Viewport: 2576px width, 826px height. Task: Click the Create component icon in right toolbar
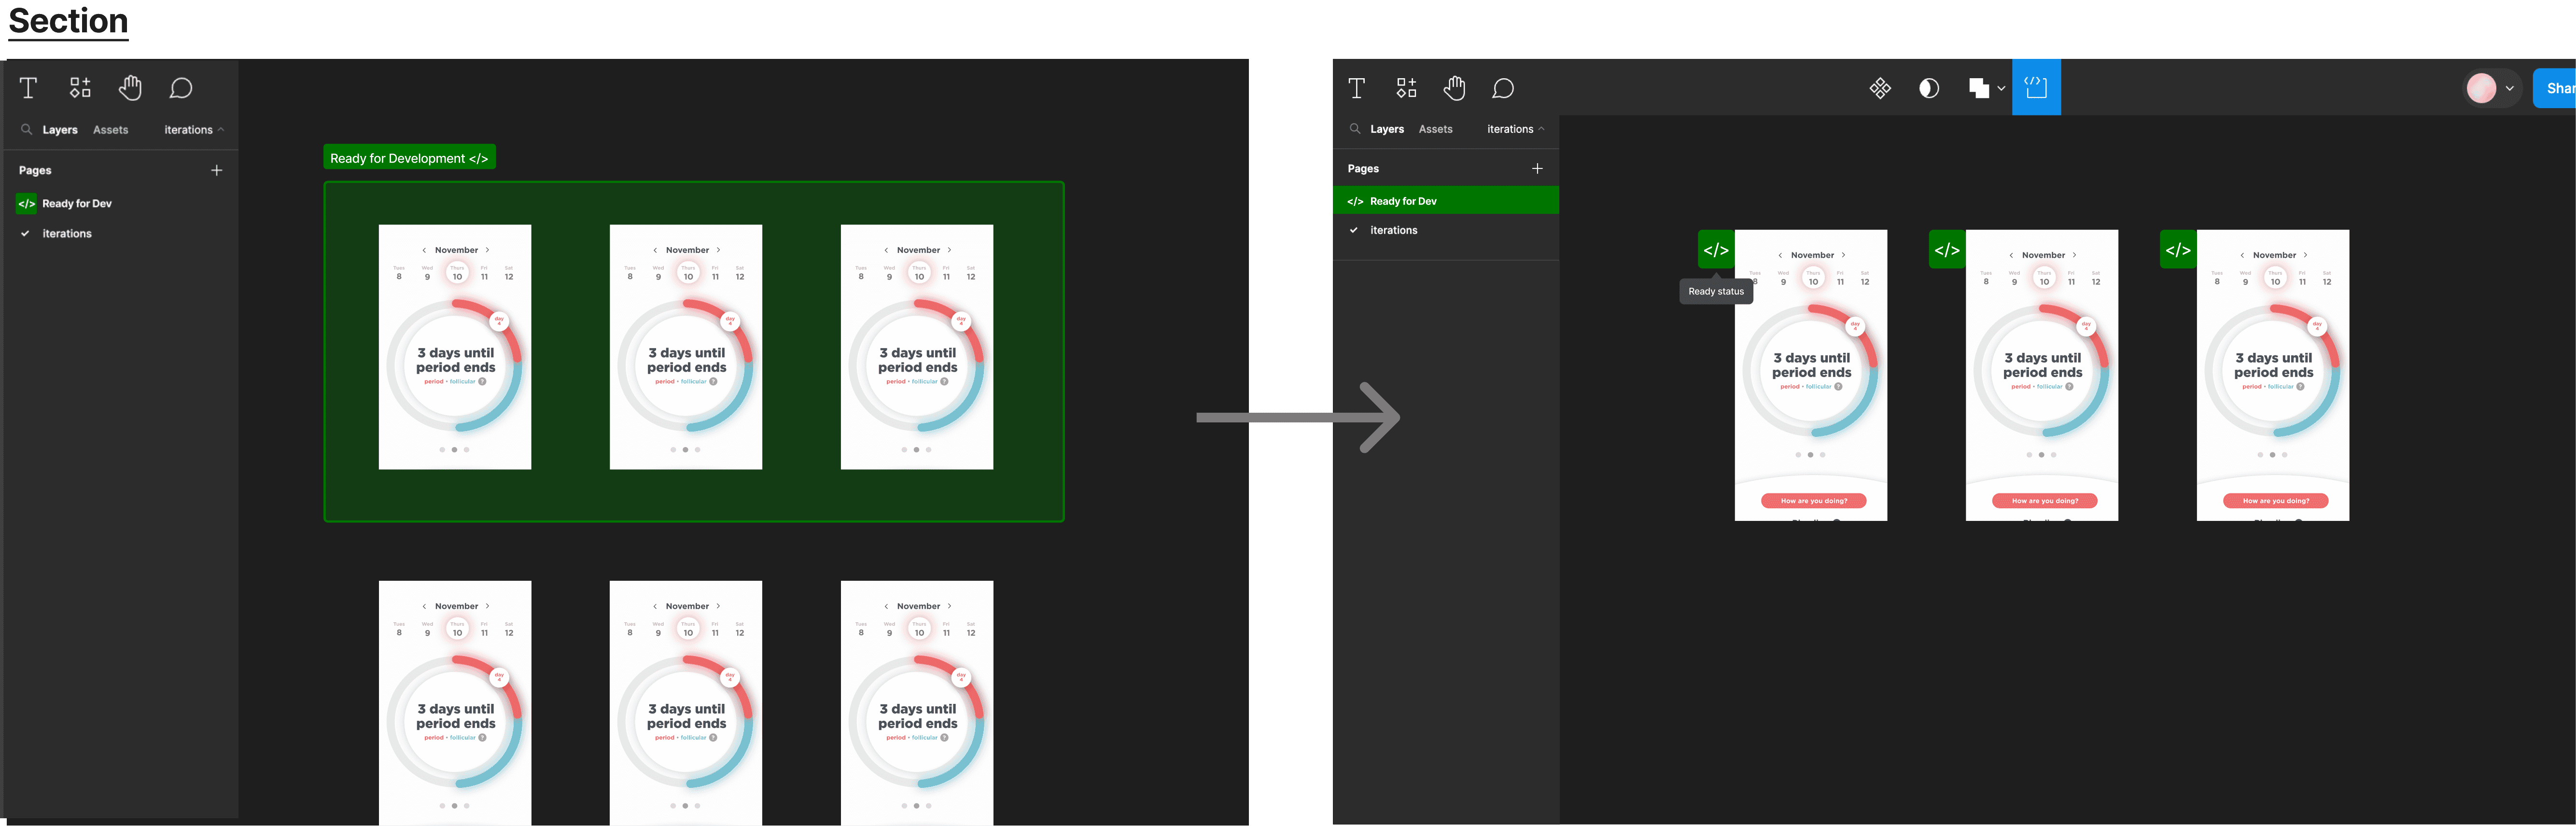click(1880, 88)
